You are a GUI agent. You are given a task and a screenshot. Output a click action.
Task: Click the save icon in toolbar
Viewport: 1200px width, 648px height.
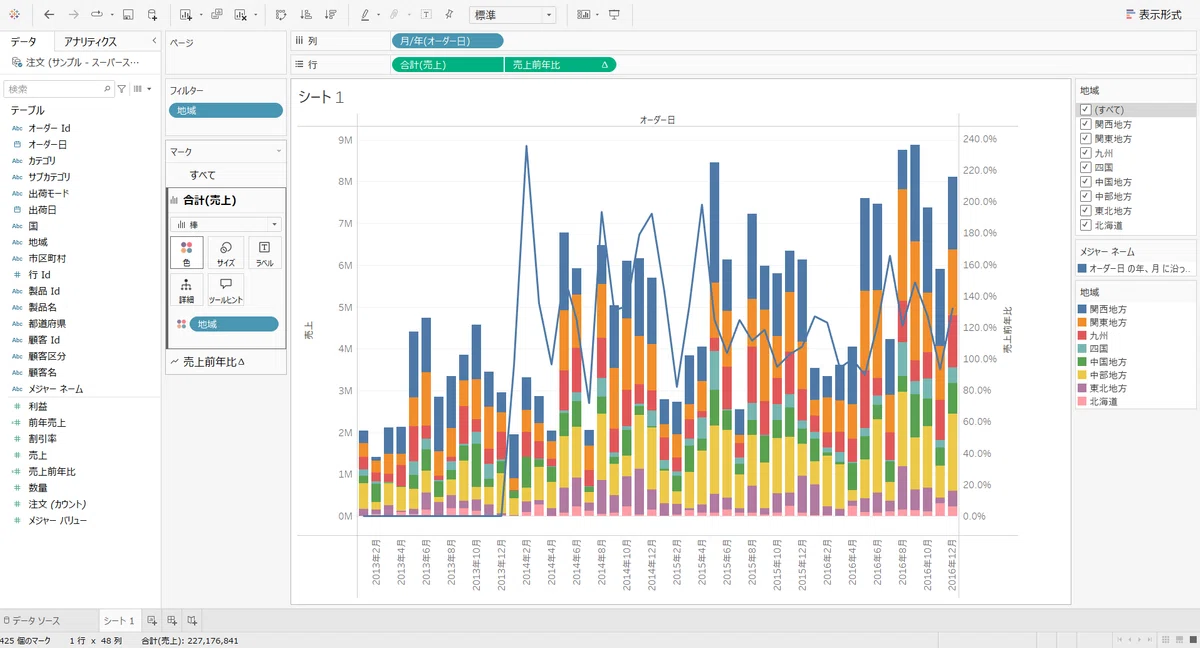tap(128, 15)
